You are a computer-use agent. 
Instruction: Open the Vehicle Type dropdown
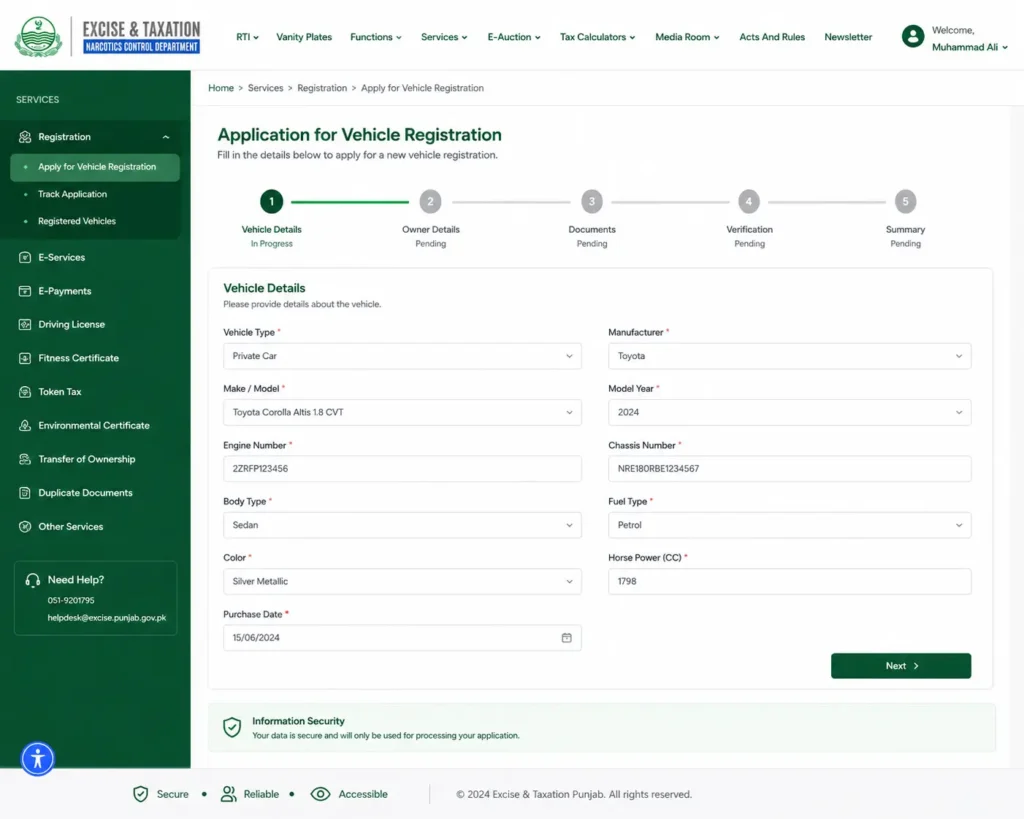(x=402, y=356)
